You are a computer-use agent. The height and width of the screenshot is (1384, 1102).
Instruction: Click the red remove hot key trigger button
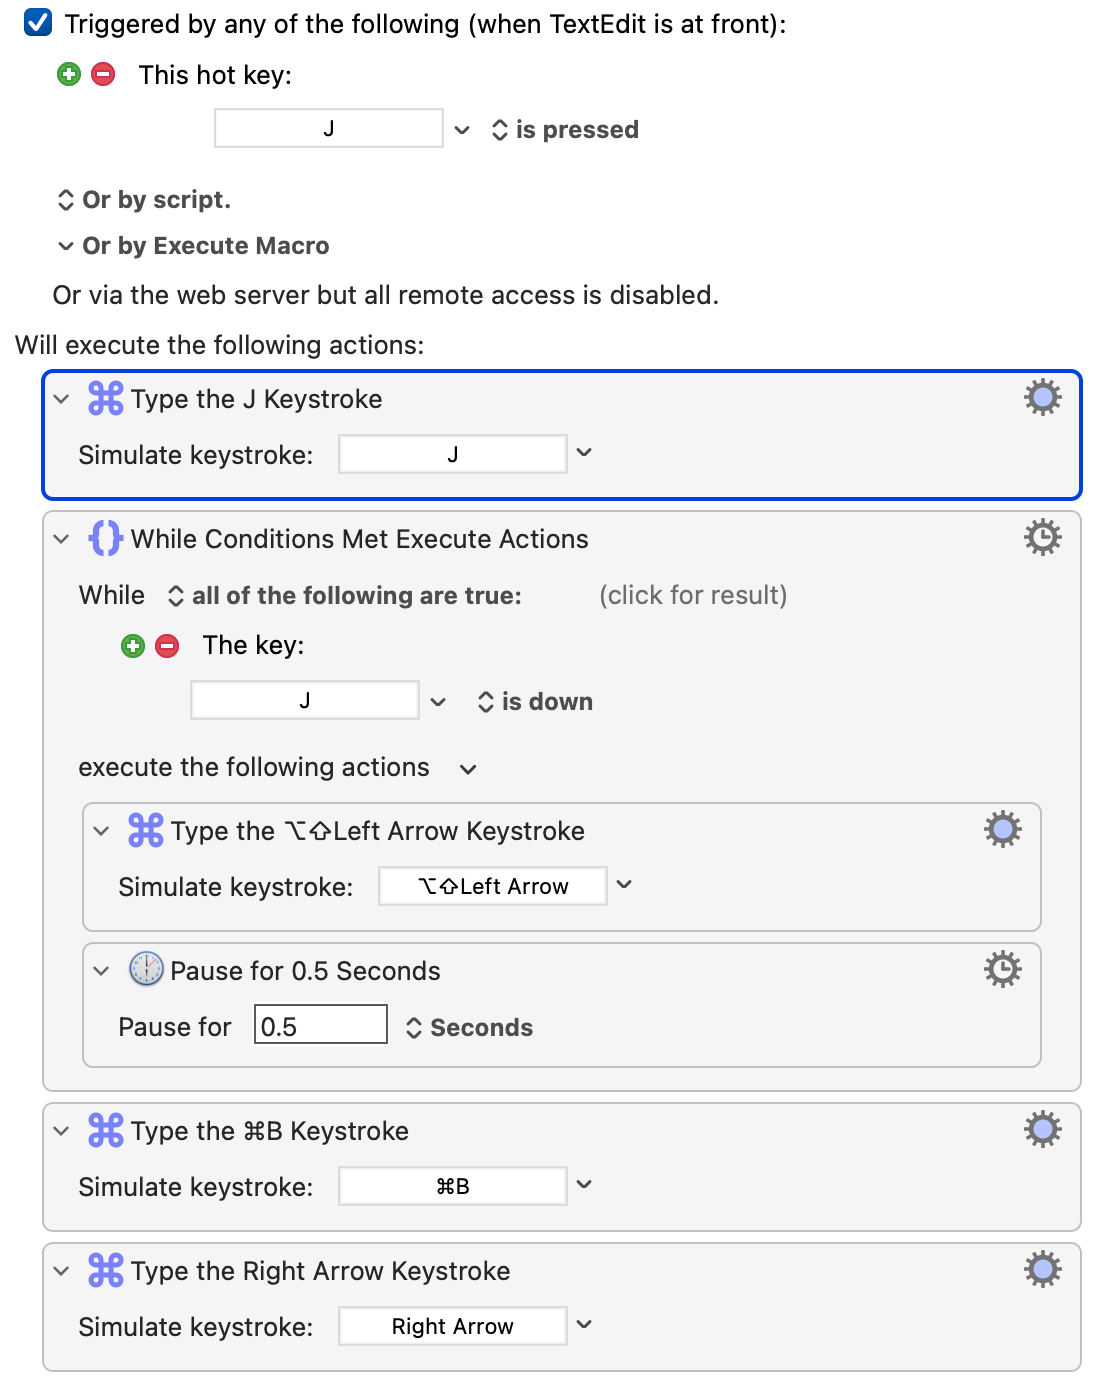click(x=103, y=74)
